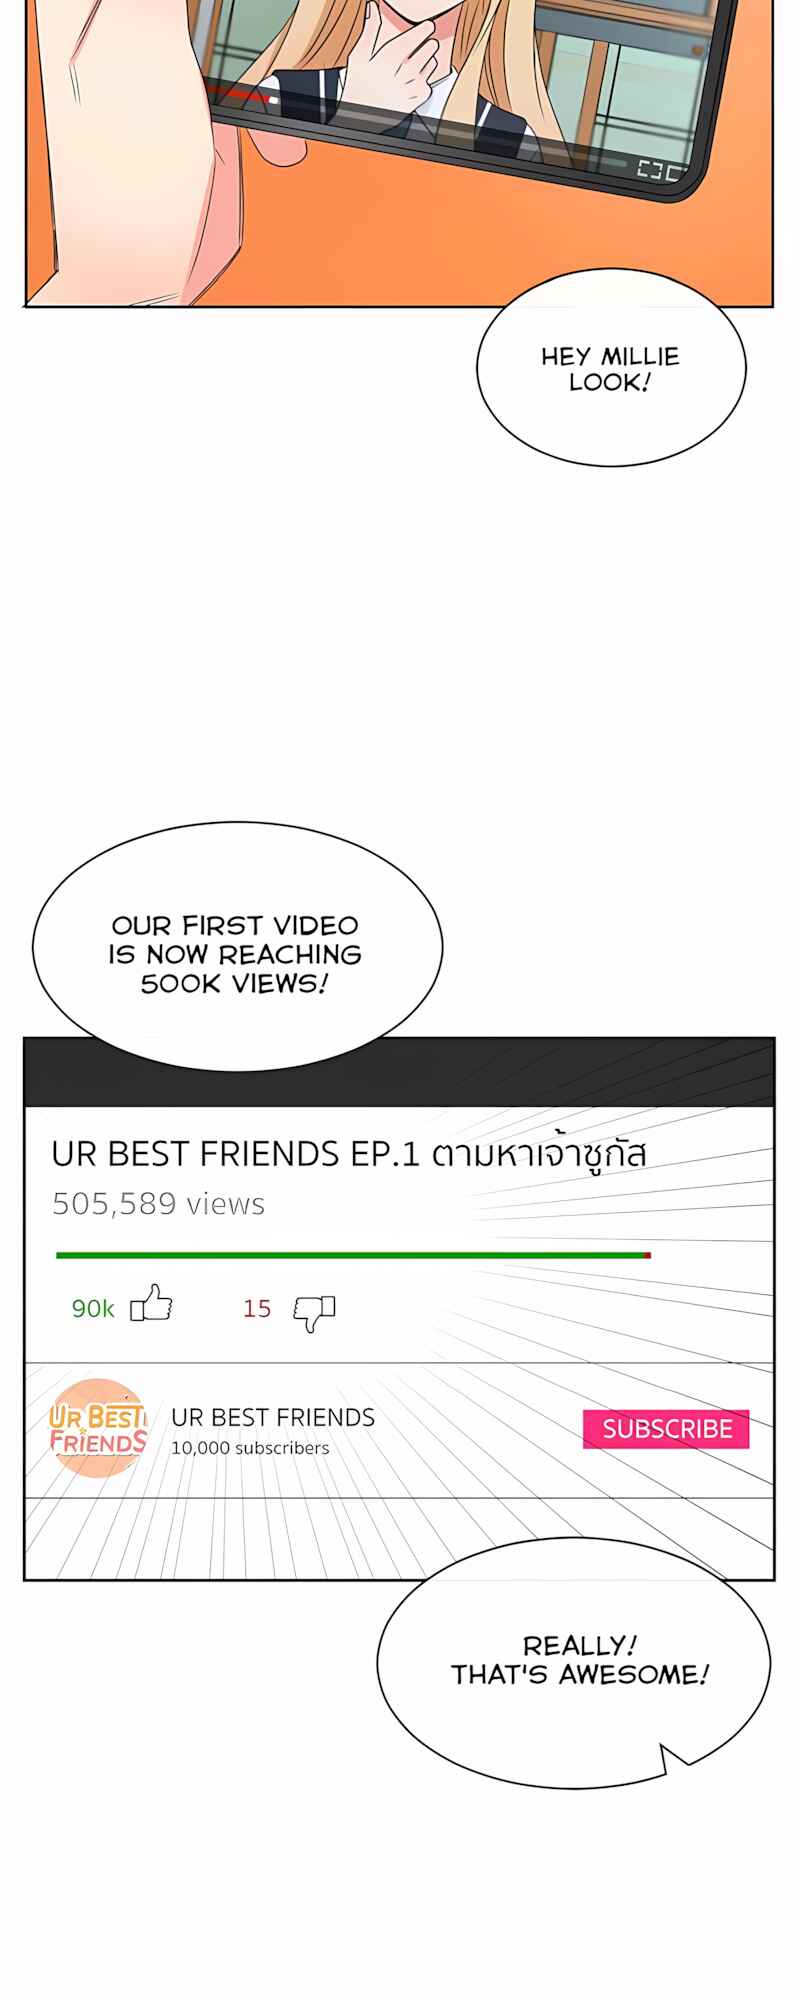The width and height of the screenshot is (800, 2000).
Task: Tap the fullscreen icon on phone video
Action: (650, 169)
